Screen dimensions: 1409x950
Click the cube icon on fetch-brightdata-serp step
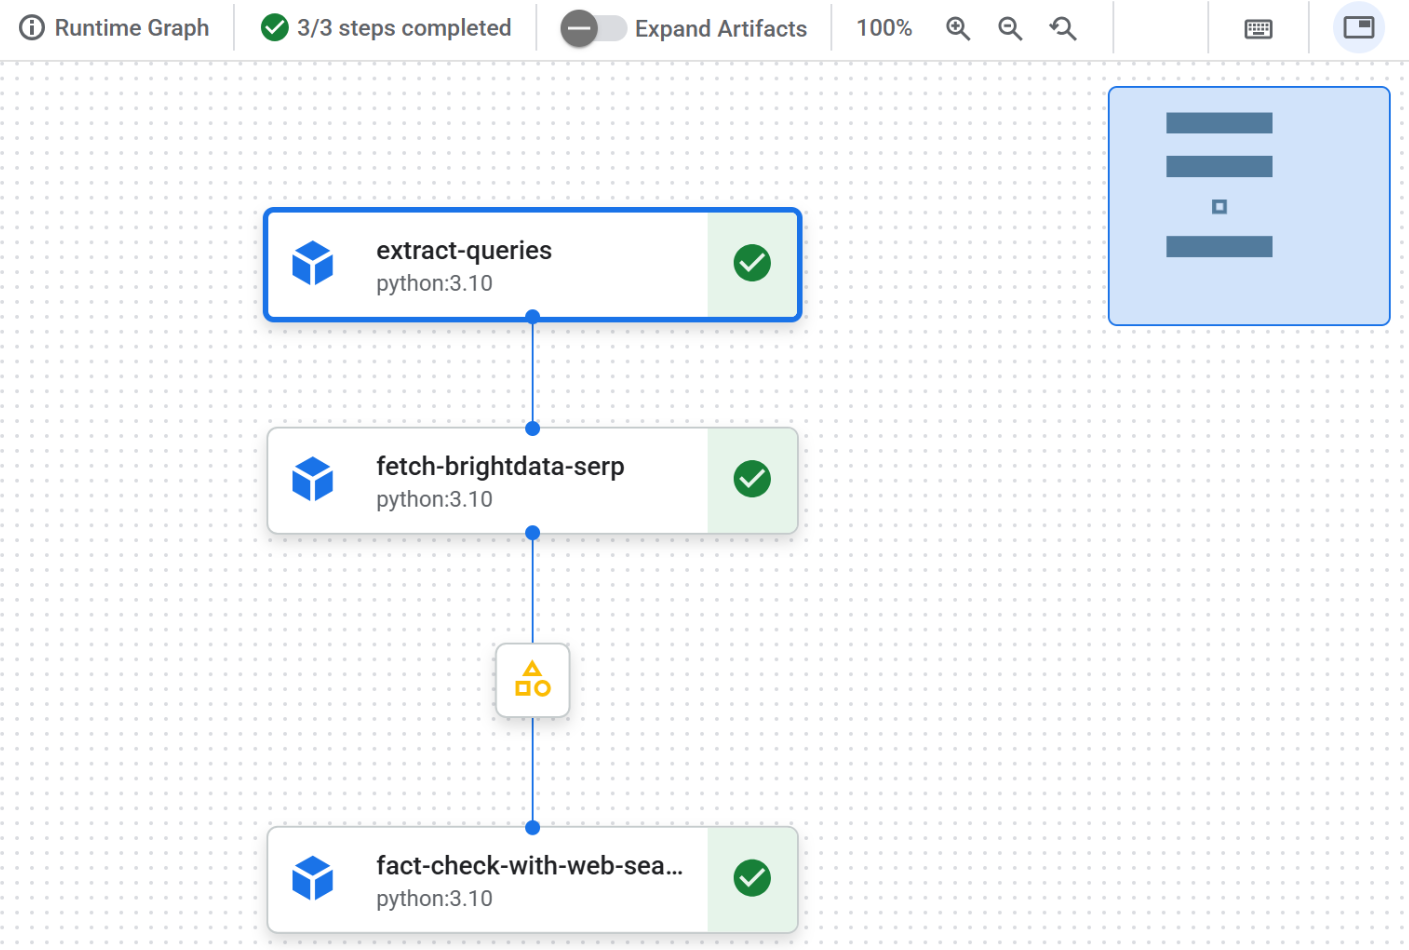[x=313, y=479]
